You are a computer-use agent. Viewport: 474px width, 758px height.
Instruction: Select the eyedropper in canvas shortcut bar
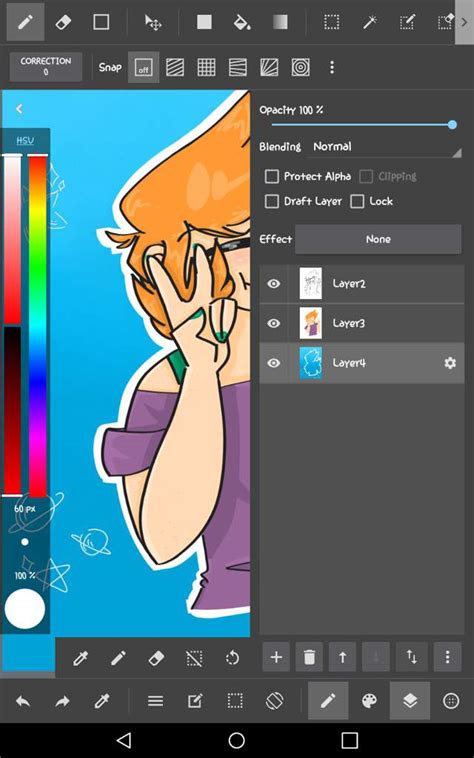pos(80,658)
